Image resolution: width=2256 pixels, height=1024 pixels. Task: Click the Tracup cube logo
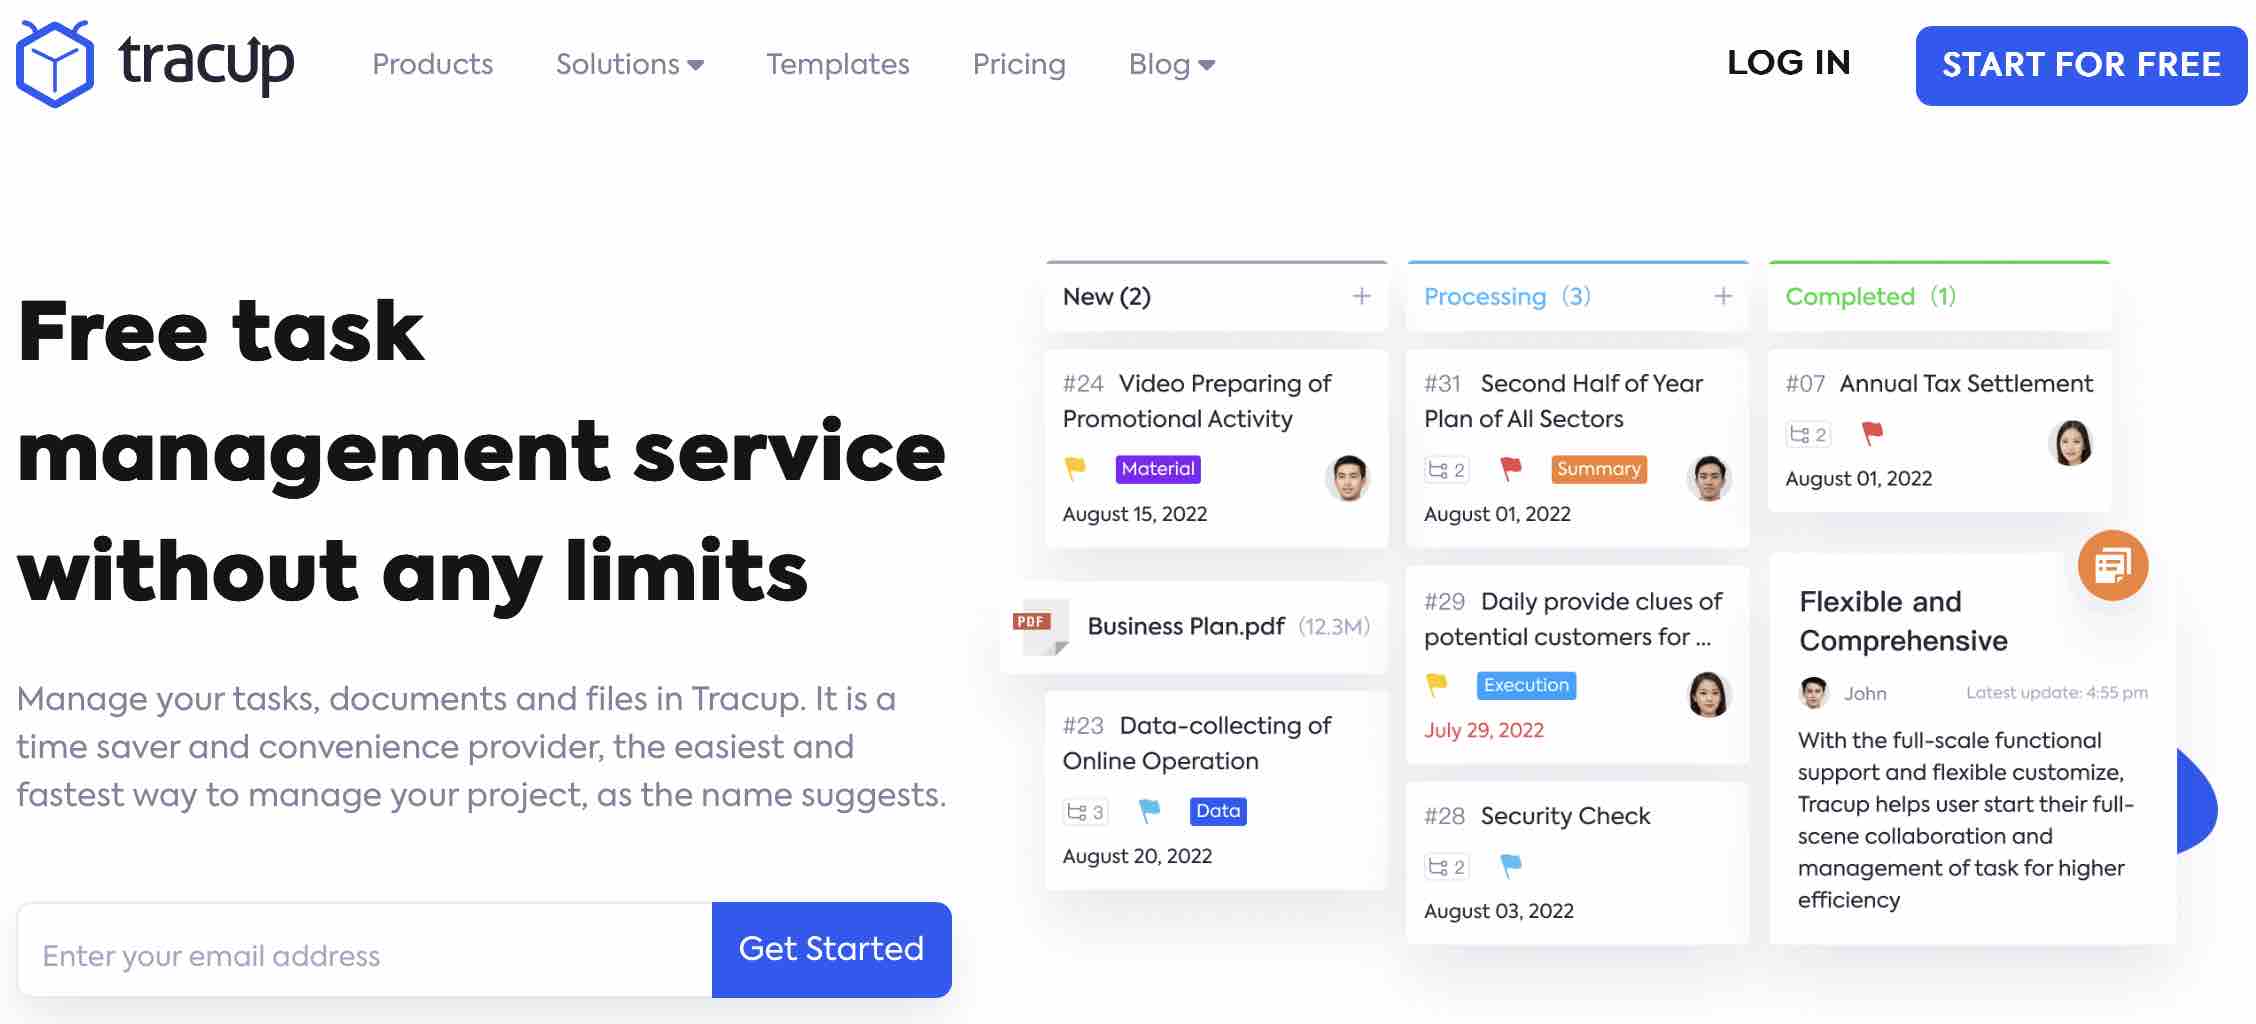coord(55,64)
